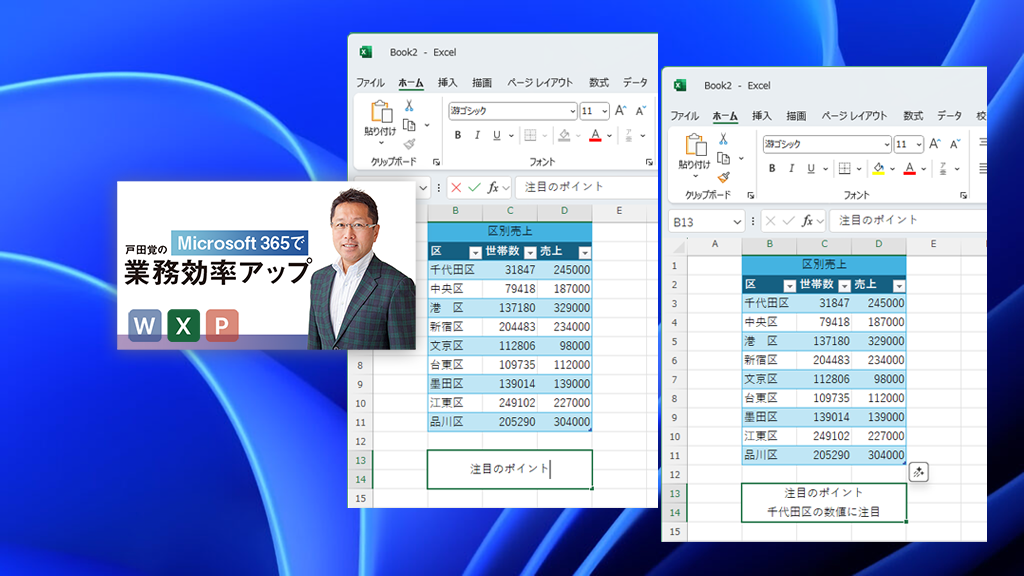This screenshot has height=576, width=1024.
Task: Click Copy icon in left Excel window
Action: click(x=409, y=125)
